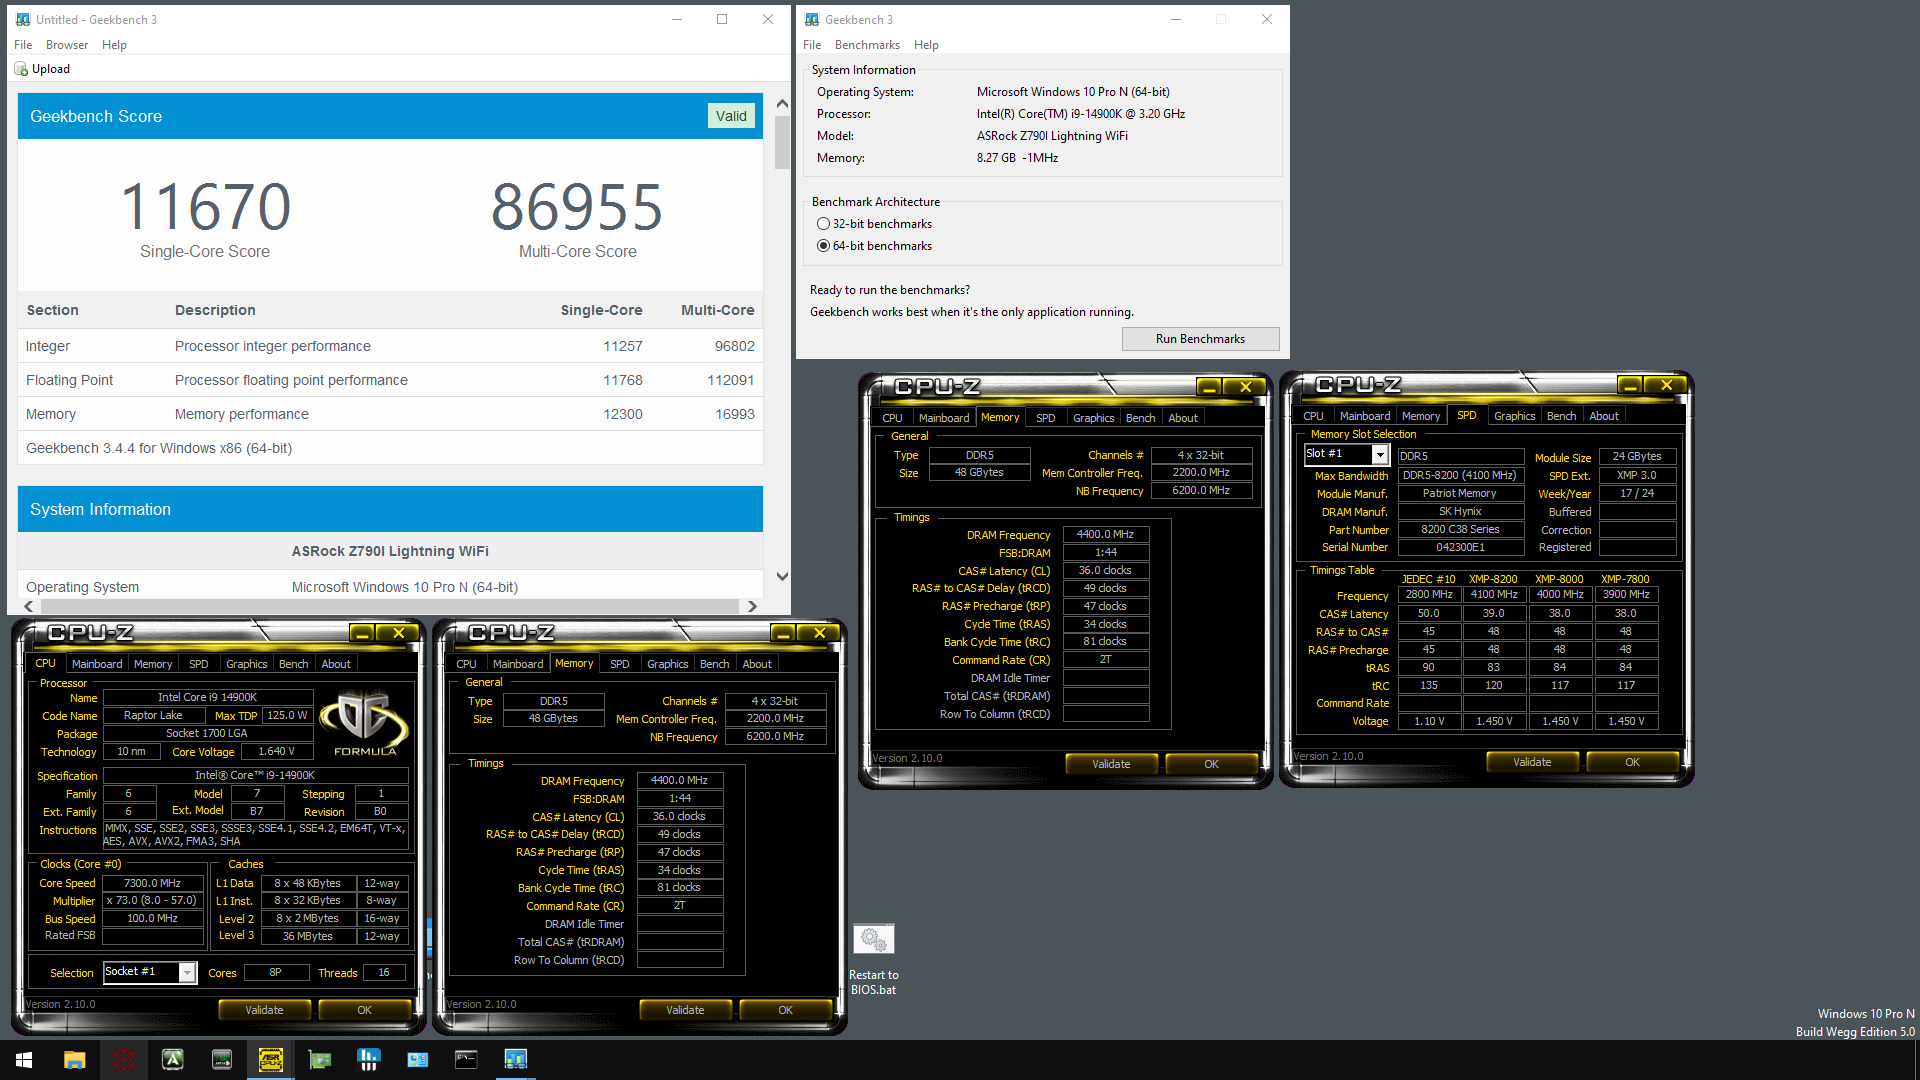Click the green graphics card taskbar icon

[x=320, y=1060]
